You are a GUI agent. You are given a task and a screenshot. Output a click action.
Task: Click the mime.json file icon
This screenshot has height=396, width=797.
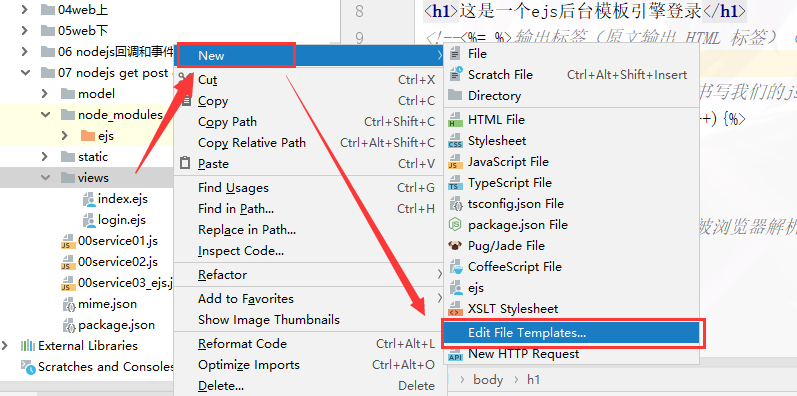point(68,304)
